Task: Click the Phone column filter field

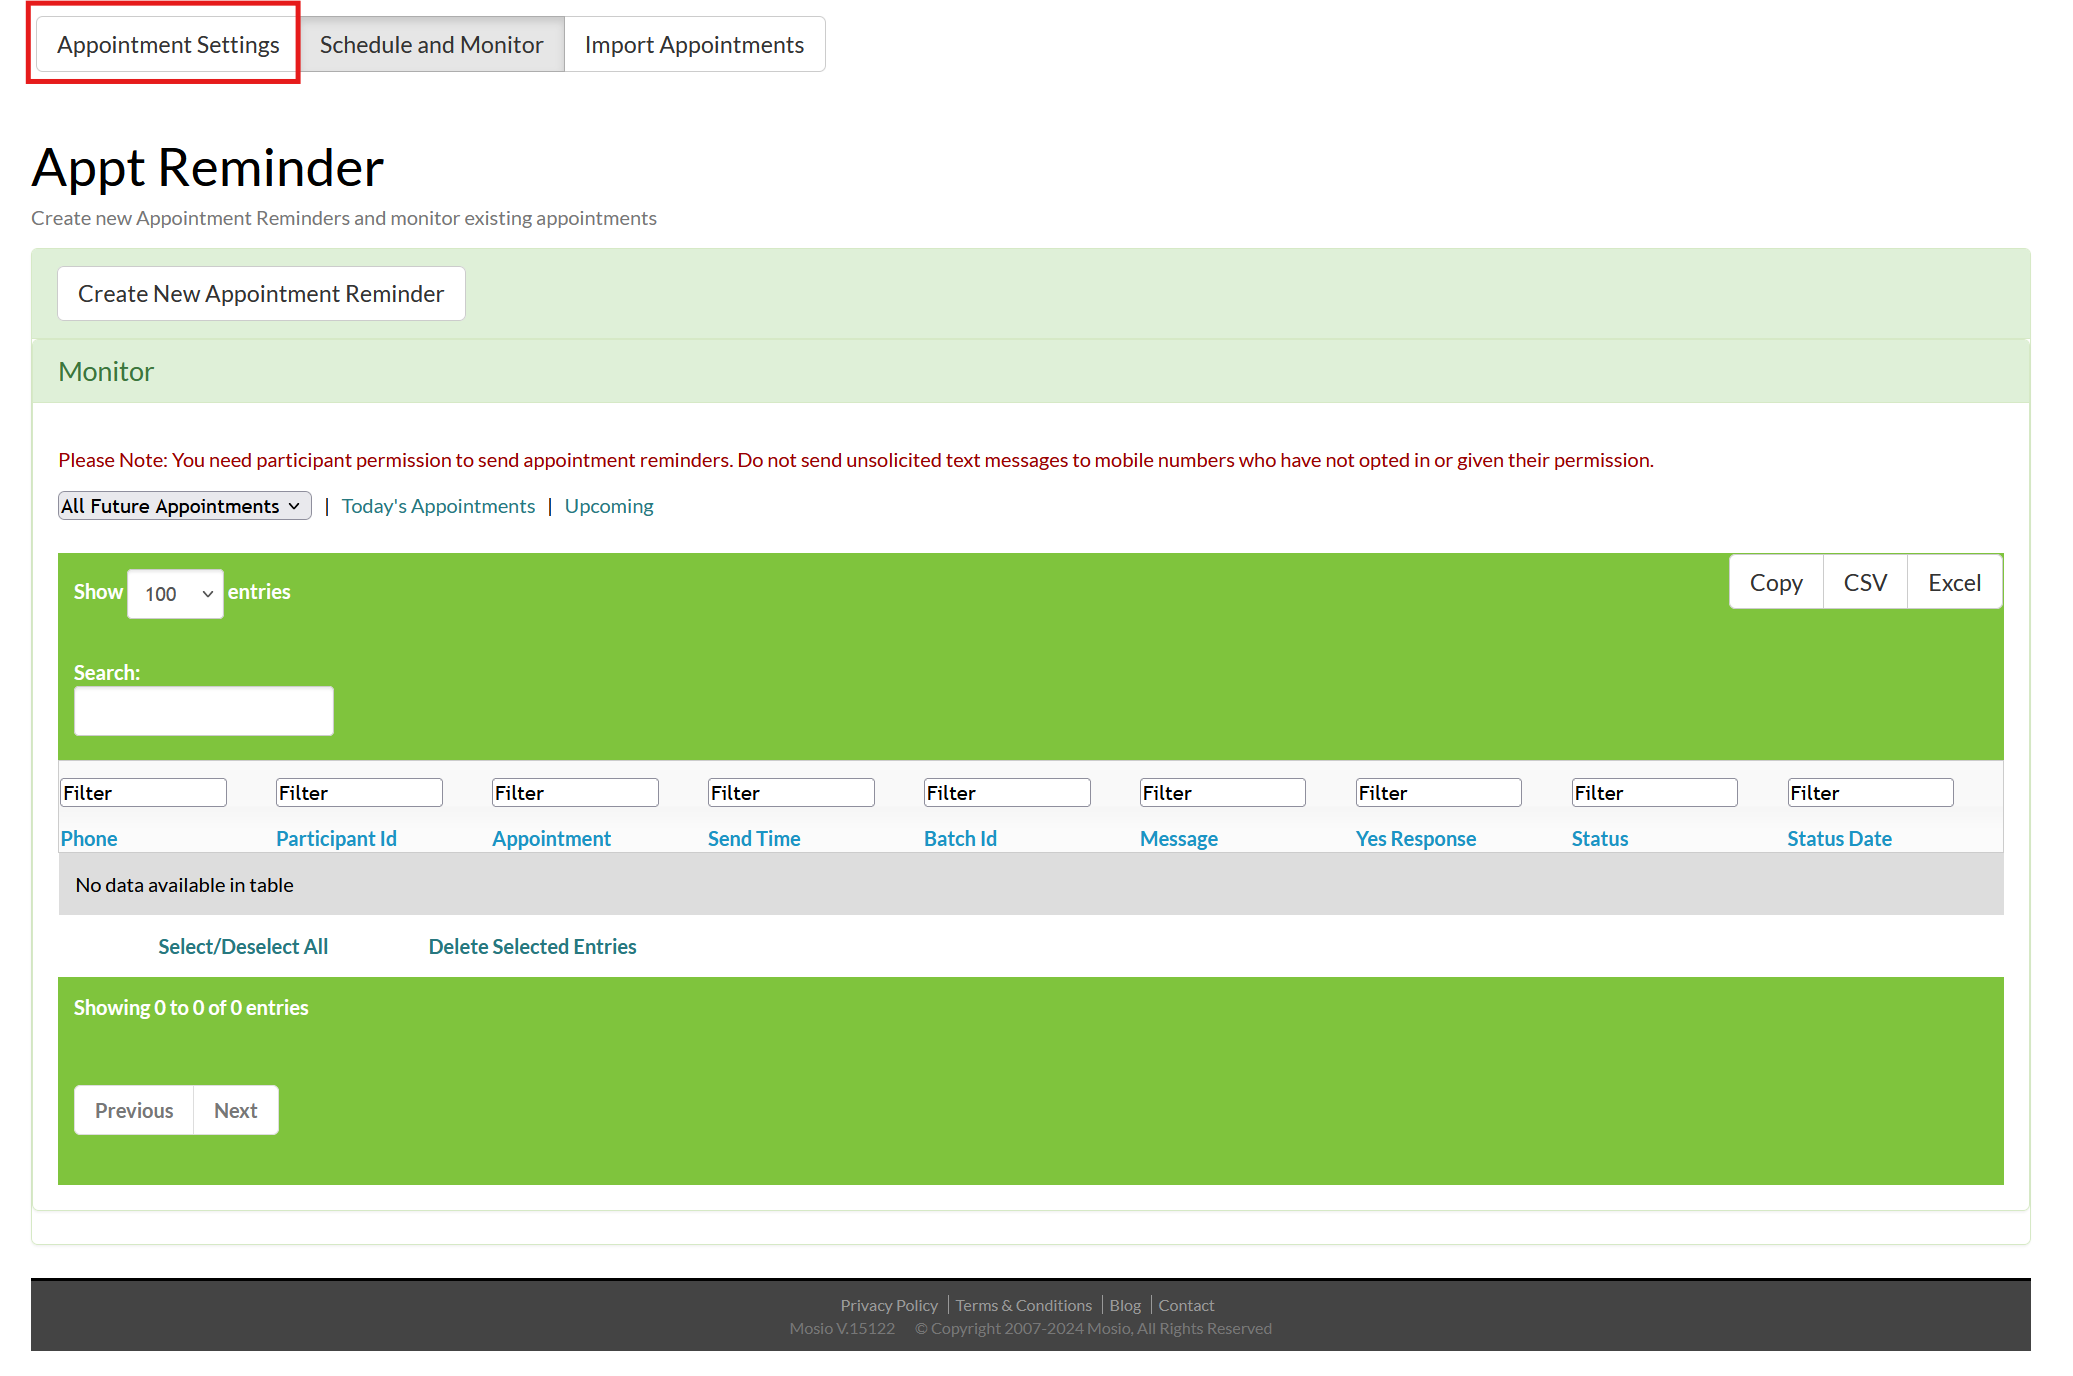Action: tap(144, 793)
